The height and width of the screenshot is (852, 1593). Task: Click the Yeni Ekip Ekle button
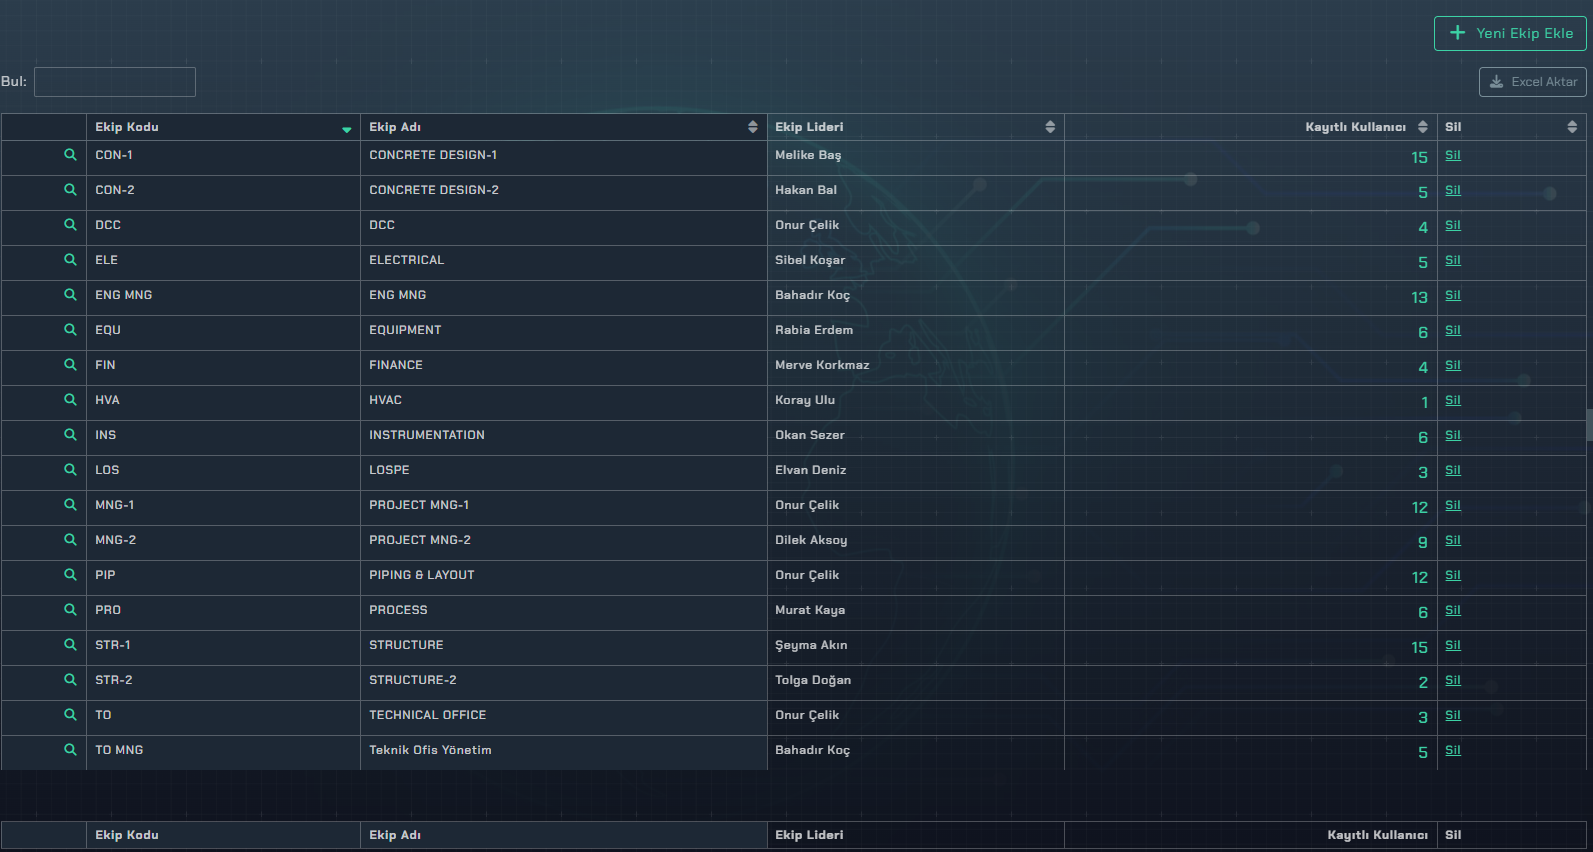point(1510,33)
